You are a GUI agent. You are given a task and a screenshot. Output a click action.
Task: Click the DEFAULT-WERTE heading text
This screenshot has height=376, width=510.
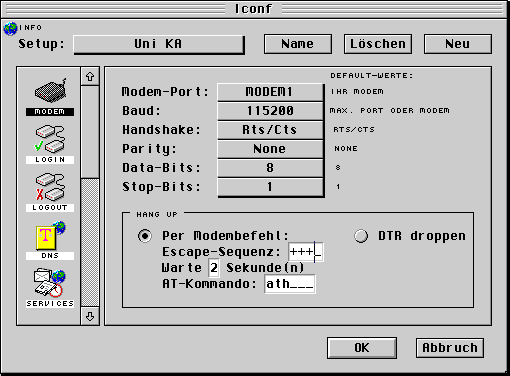click(372, 76)
